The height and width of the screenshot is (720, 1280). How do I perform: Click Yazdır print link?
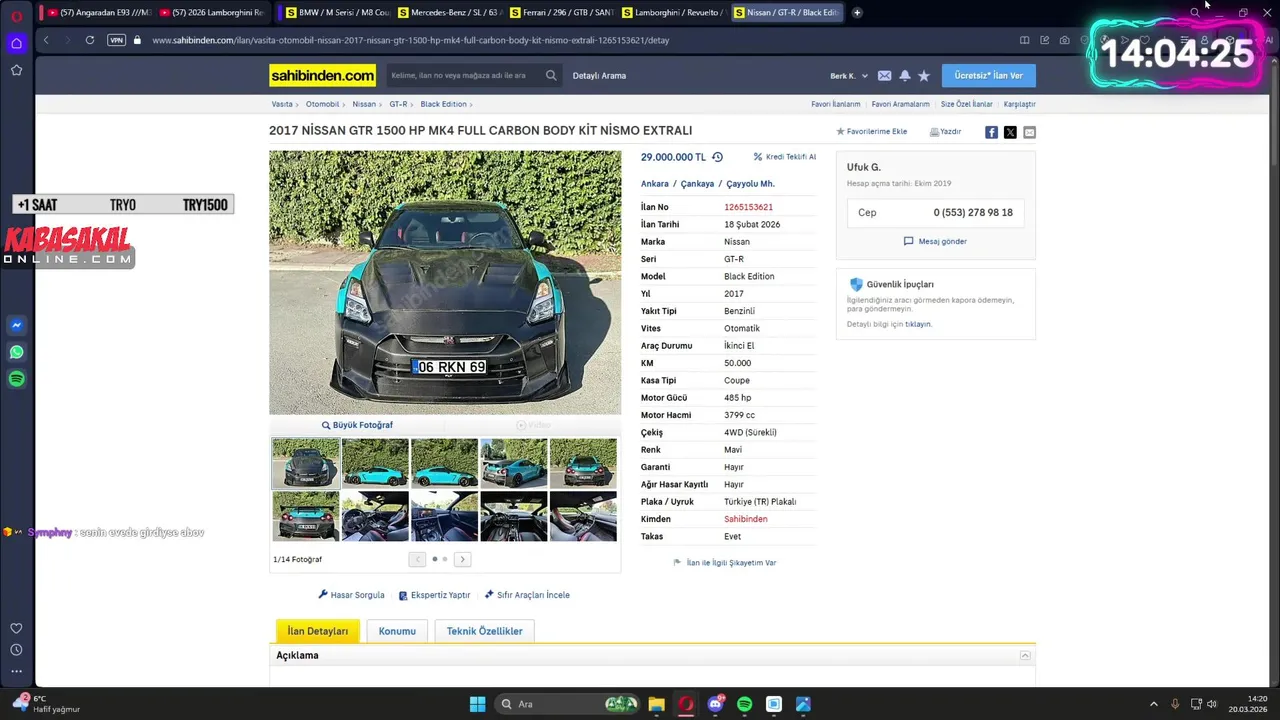pyautogui.click(x=945, y=132)
